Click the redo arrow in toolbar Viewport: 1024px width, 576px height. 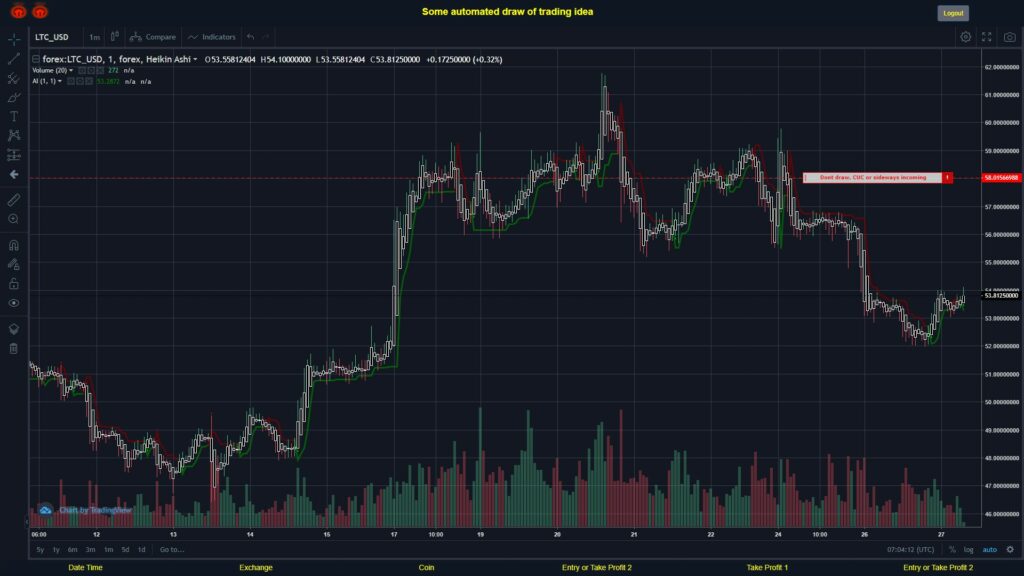266,37
